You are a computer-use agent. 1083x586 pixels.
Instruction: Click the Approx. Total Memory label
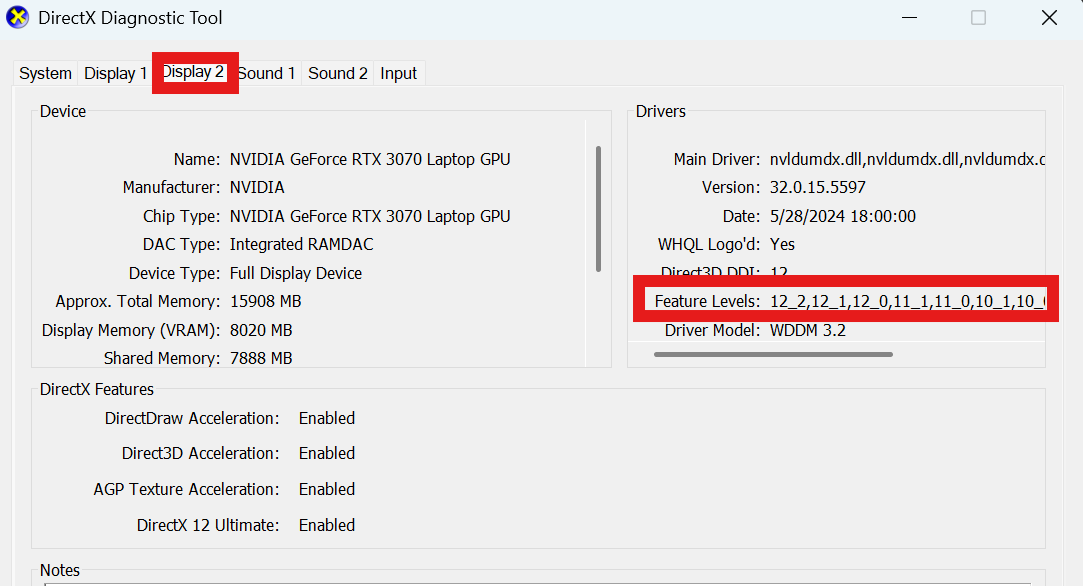pyautogui.click(x=138, y=303)
